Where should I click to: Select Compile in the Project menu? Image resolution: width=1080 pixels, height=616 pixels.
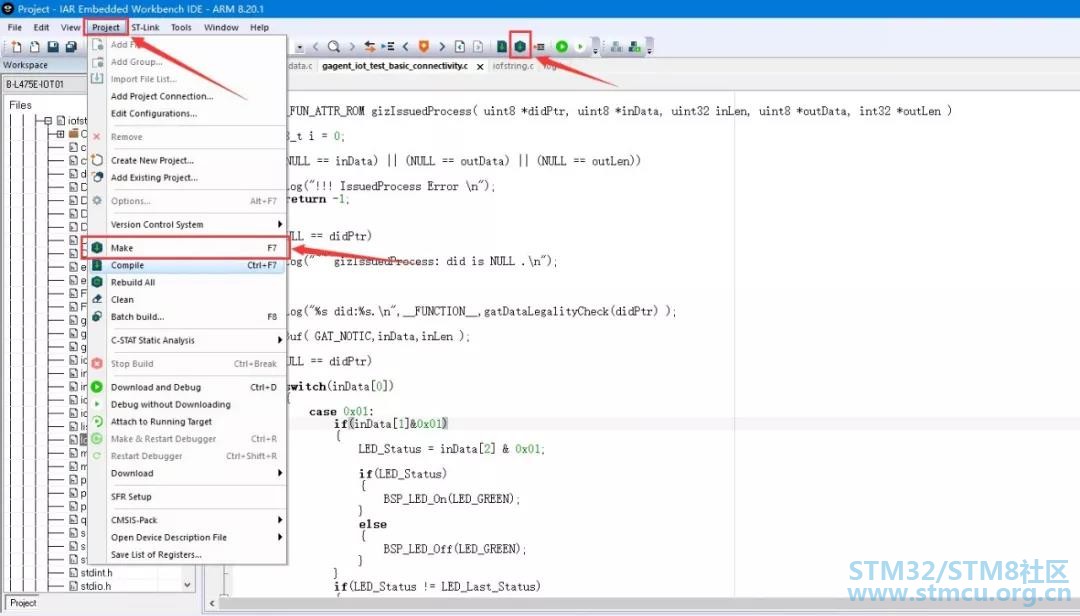click(x=187, y=265)
